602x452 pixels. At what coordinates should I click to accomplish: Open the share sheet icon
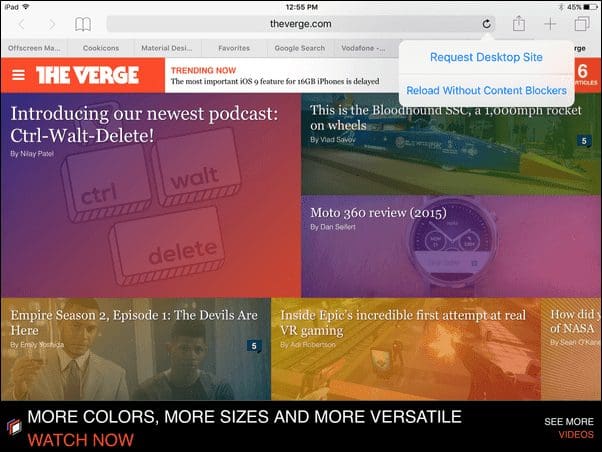(519, 23)
